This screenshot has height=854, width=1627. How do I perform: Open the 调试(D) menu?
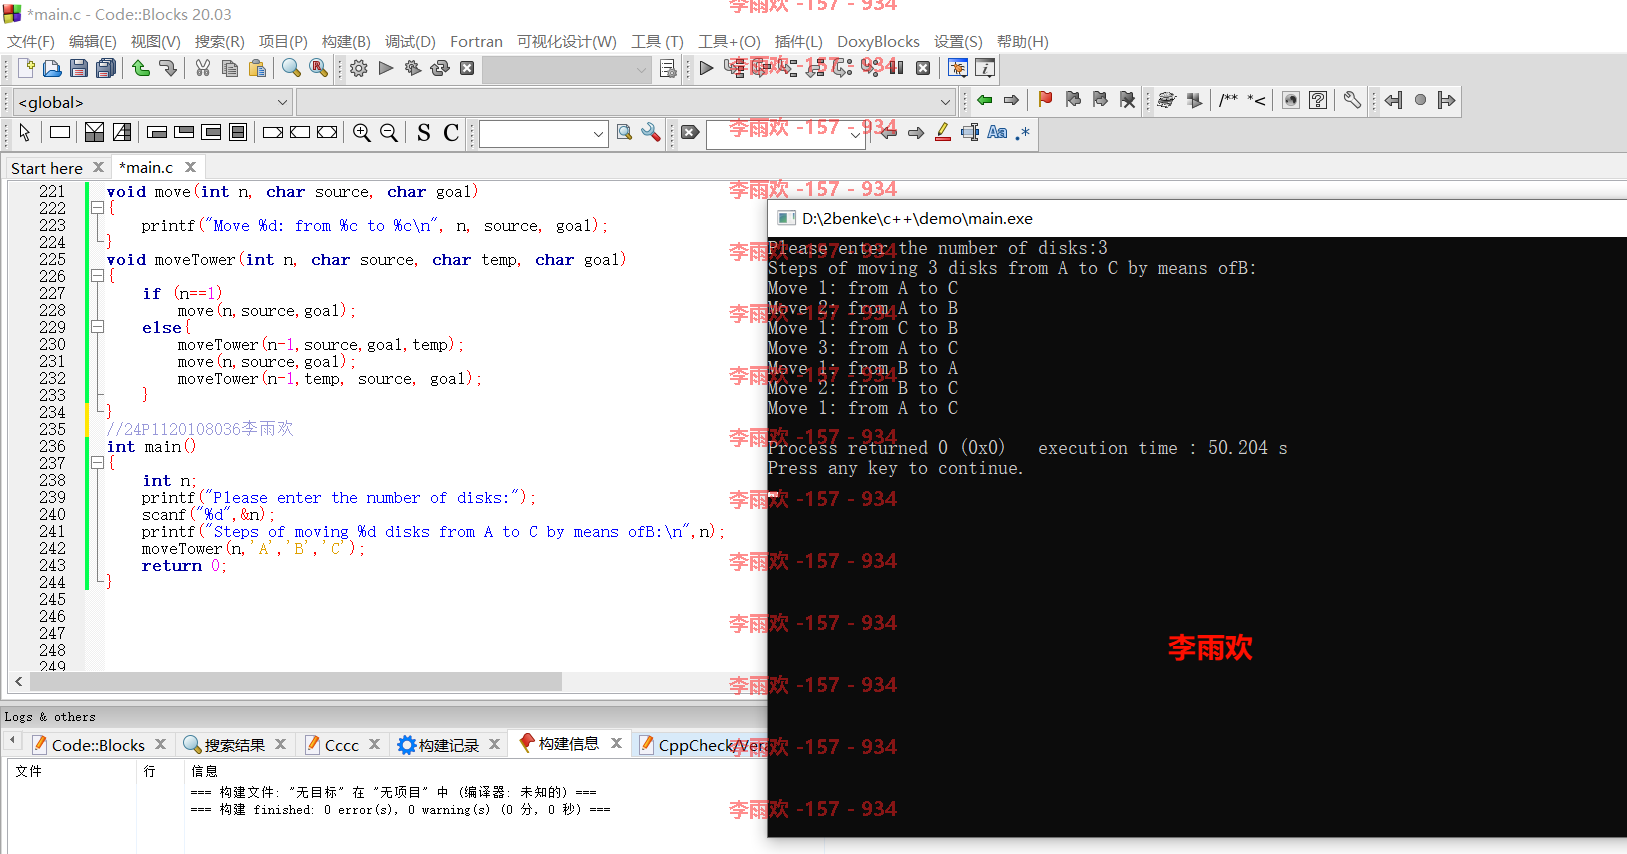(410, 41)
